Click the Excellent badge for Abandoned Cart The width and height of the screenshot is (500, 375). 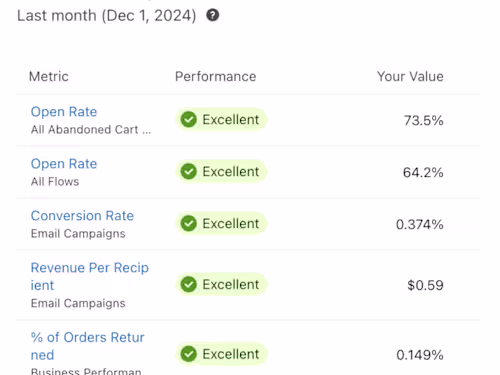point(222,119)
